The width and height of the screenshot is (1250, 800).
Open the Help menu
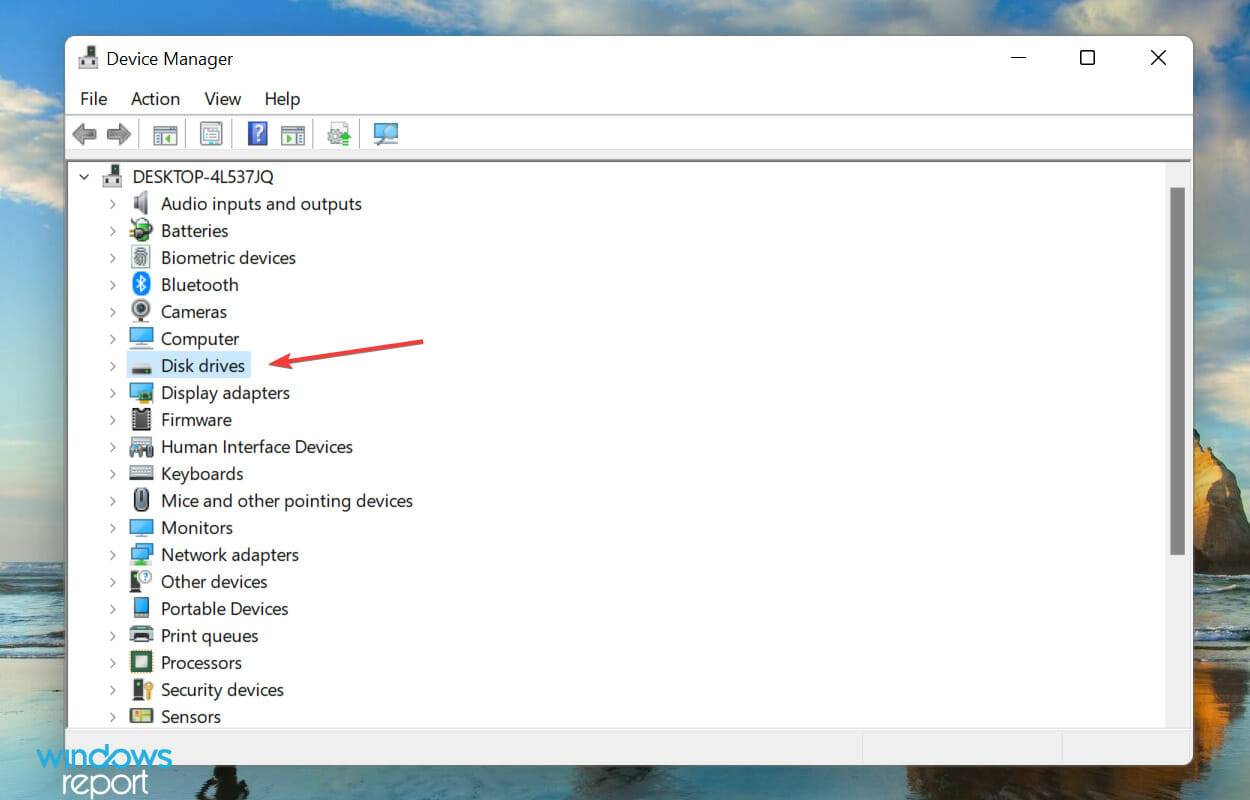point(282,99)
